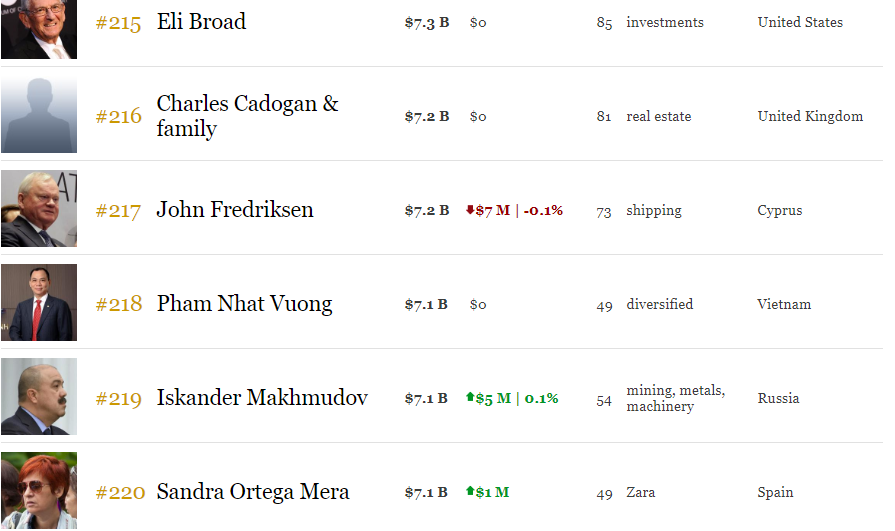Visit Iskander Makhmudov's profile link

(x=262, y=398)
